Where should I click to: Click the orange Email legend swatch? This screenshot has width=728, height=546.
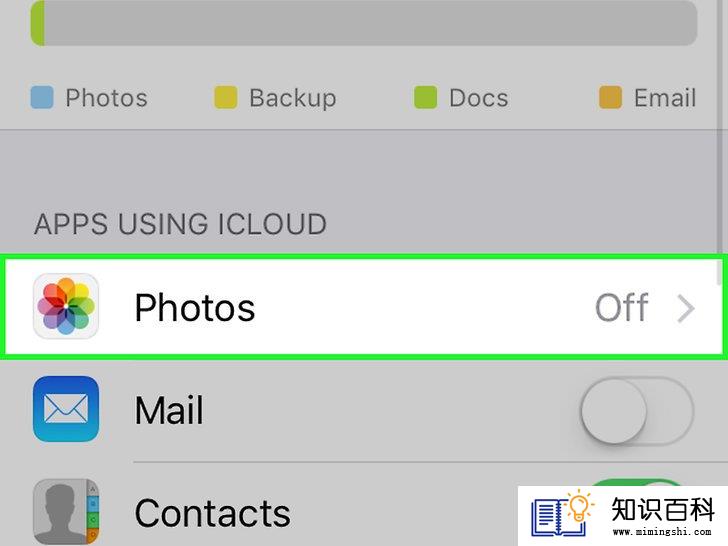[x=610, y=97]
